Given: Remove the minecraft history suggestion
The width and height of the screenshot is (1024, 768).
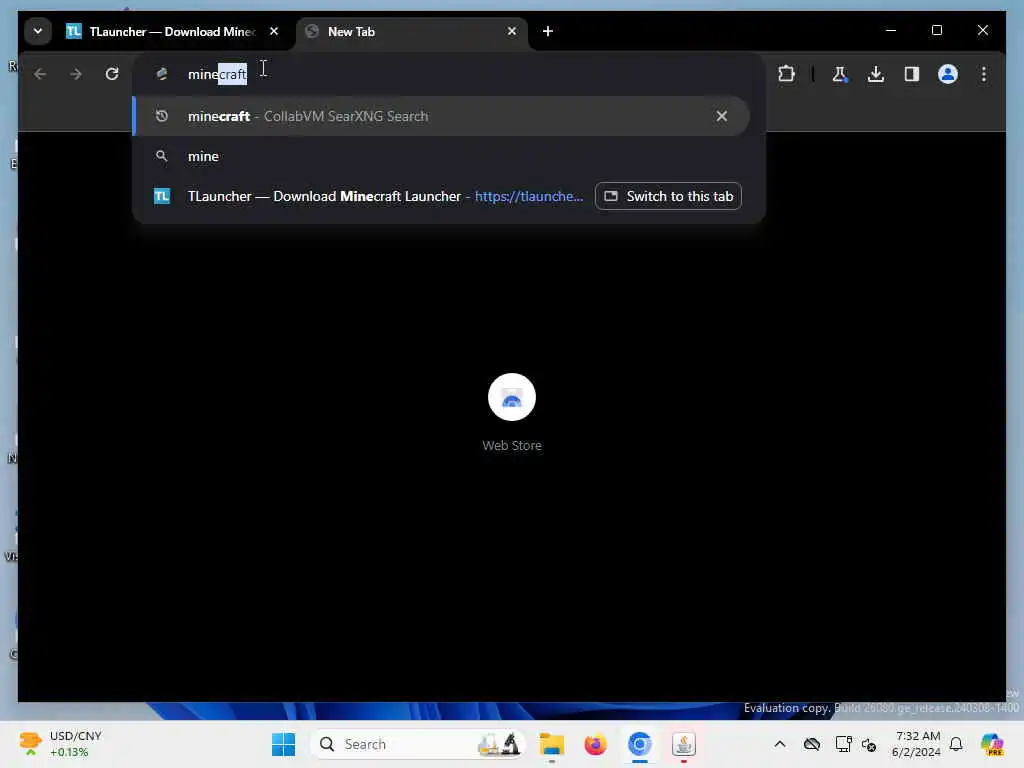Looking at the screenshot, I should 722,116.
